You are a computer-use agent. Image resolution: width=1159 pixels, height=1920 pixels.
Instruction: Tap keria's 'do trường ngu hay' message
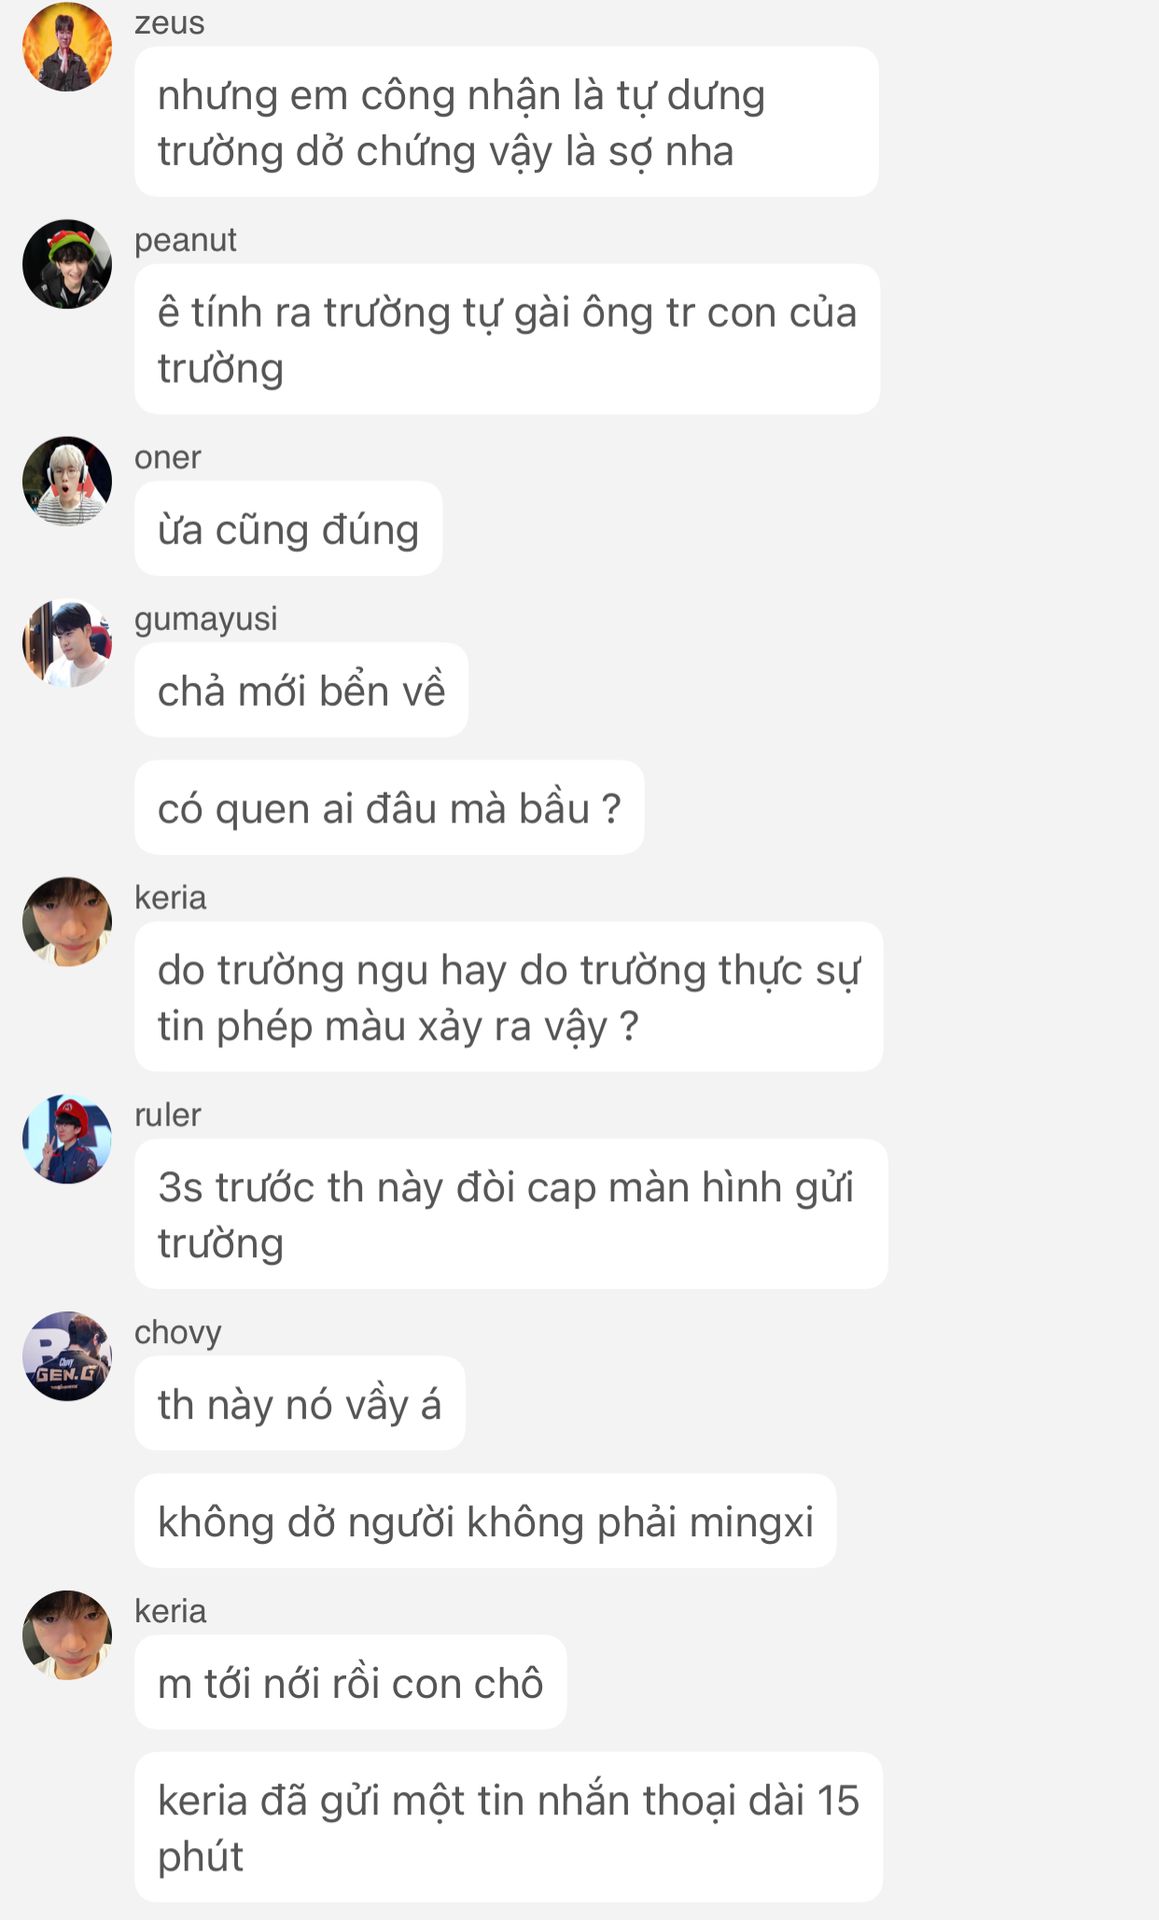pyautogui.click(x=509, y=997)
